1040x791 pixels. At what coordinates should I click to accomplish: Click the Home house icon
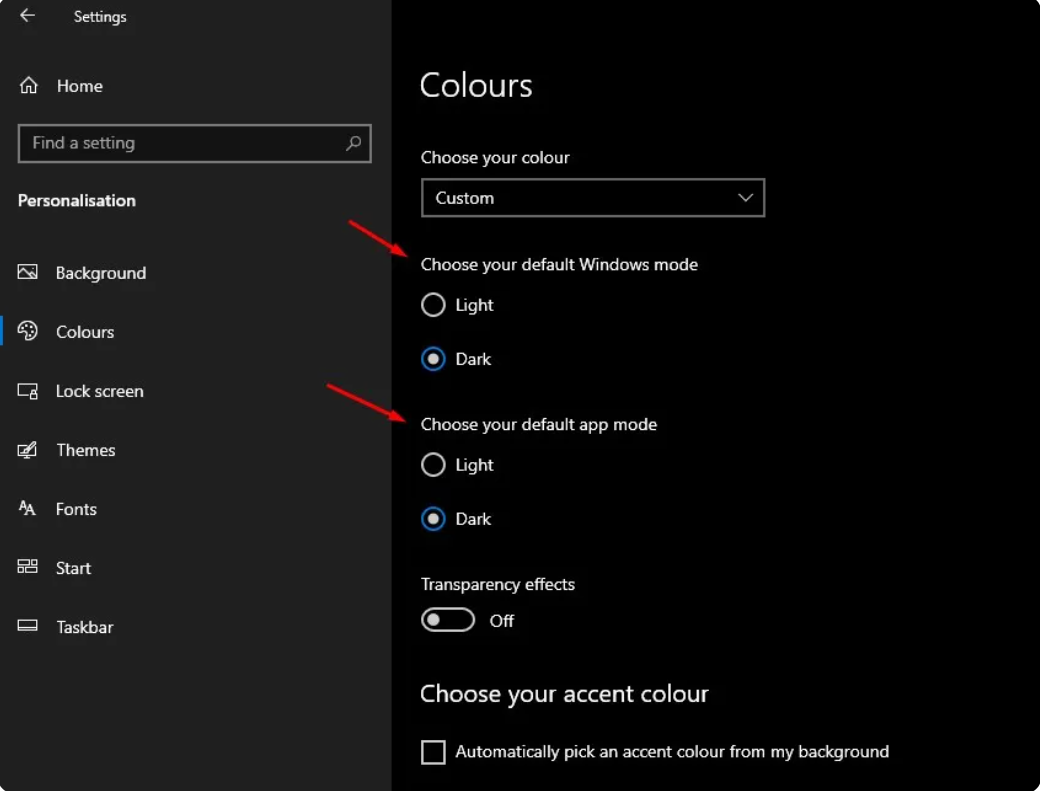pos(29,86)
